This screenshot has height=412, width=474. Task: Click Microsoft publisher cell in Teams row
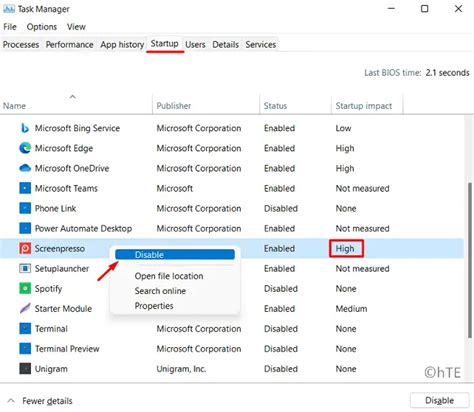point(175,188)
